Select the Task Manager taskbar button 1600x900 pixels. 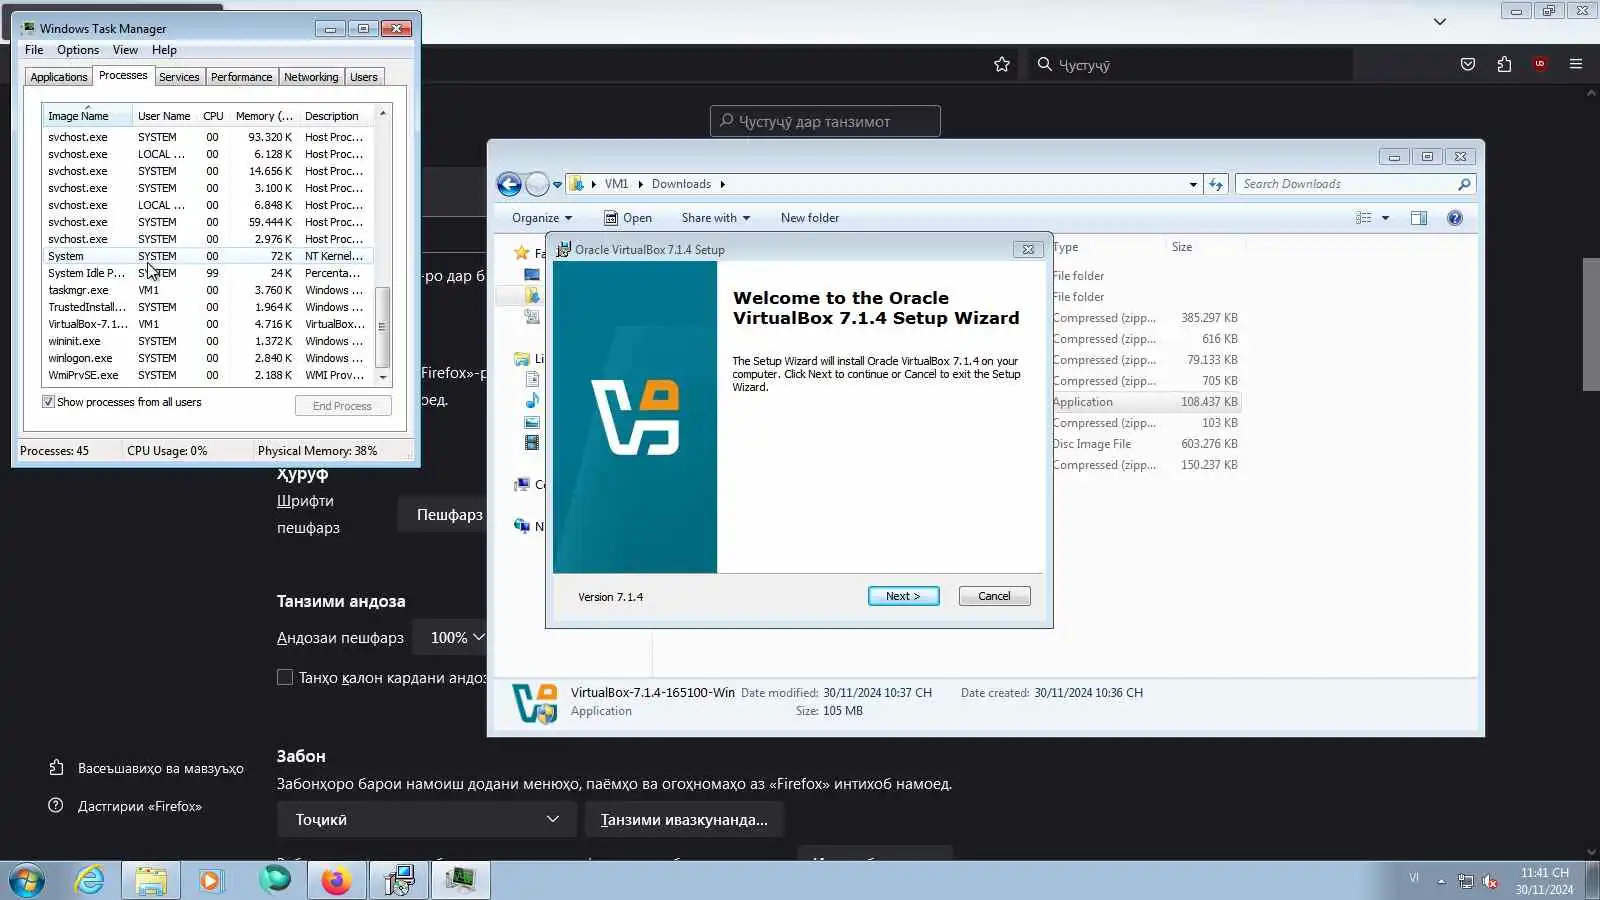460,880
